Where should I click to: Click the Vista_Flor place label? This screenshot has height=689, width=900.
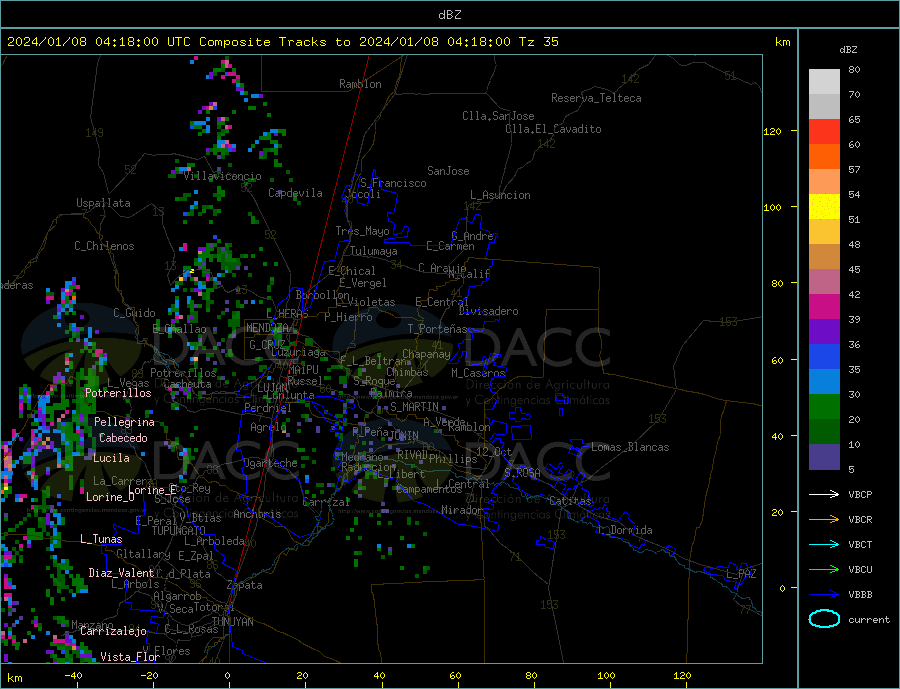(x=130, y=657)
